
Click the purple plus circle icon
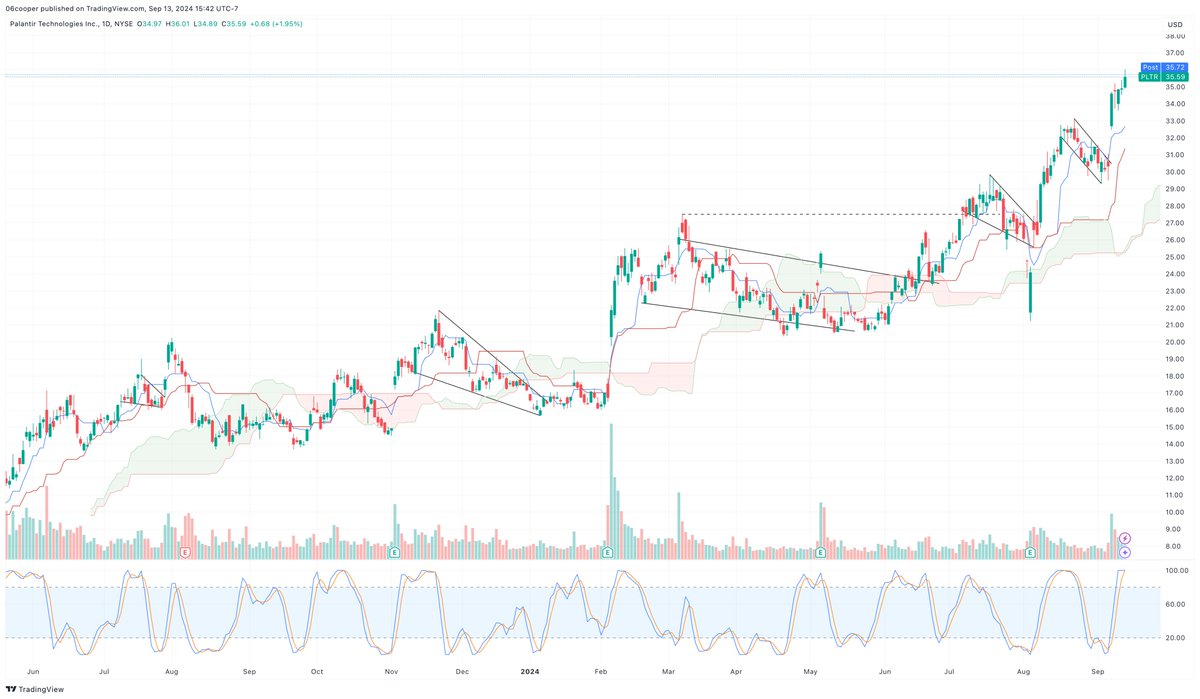point(1125,551)
